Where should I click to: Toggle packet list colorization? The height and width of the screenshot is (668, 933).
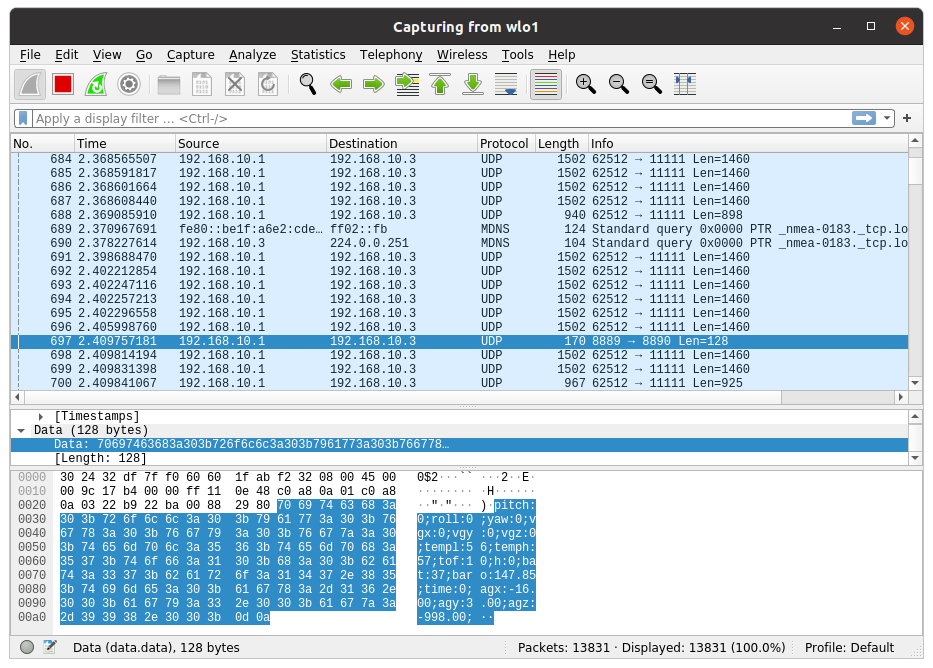pos(545,84)
